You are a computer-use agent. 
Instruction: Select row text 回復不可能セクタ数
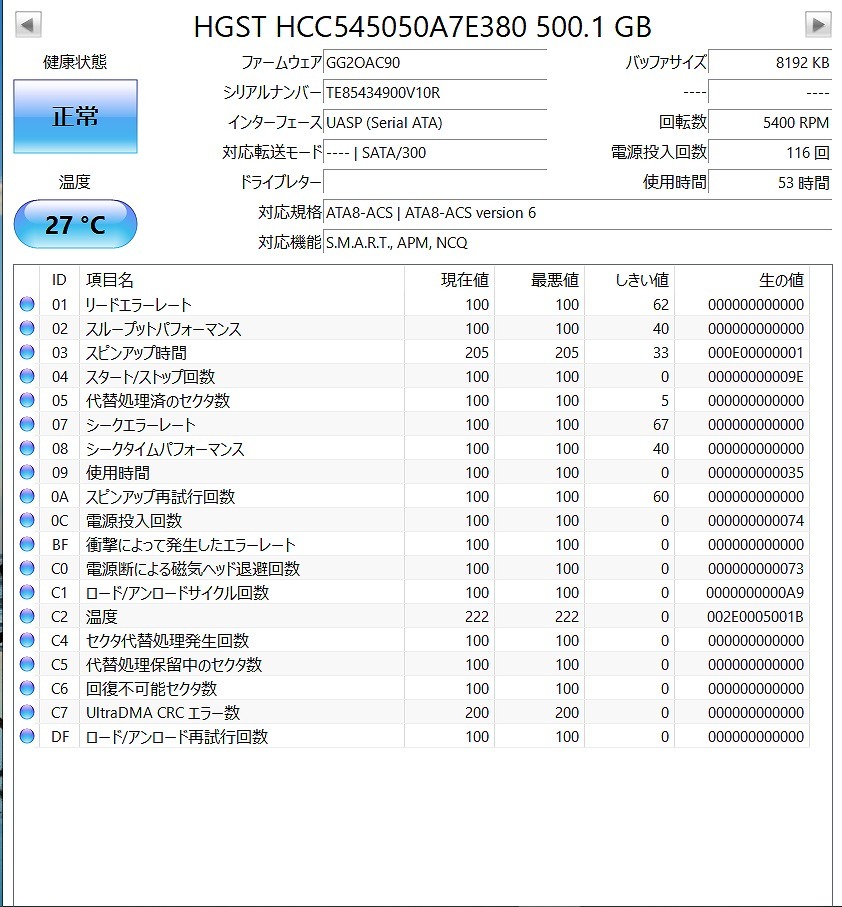[151, 689]
